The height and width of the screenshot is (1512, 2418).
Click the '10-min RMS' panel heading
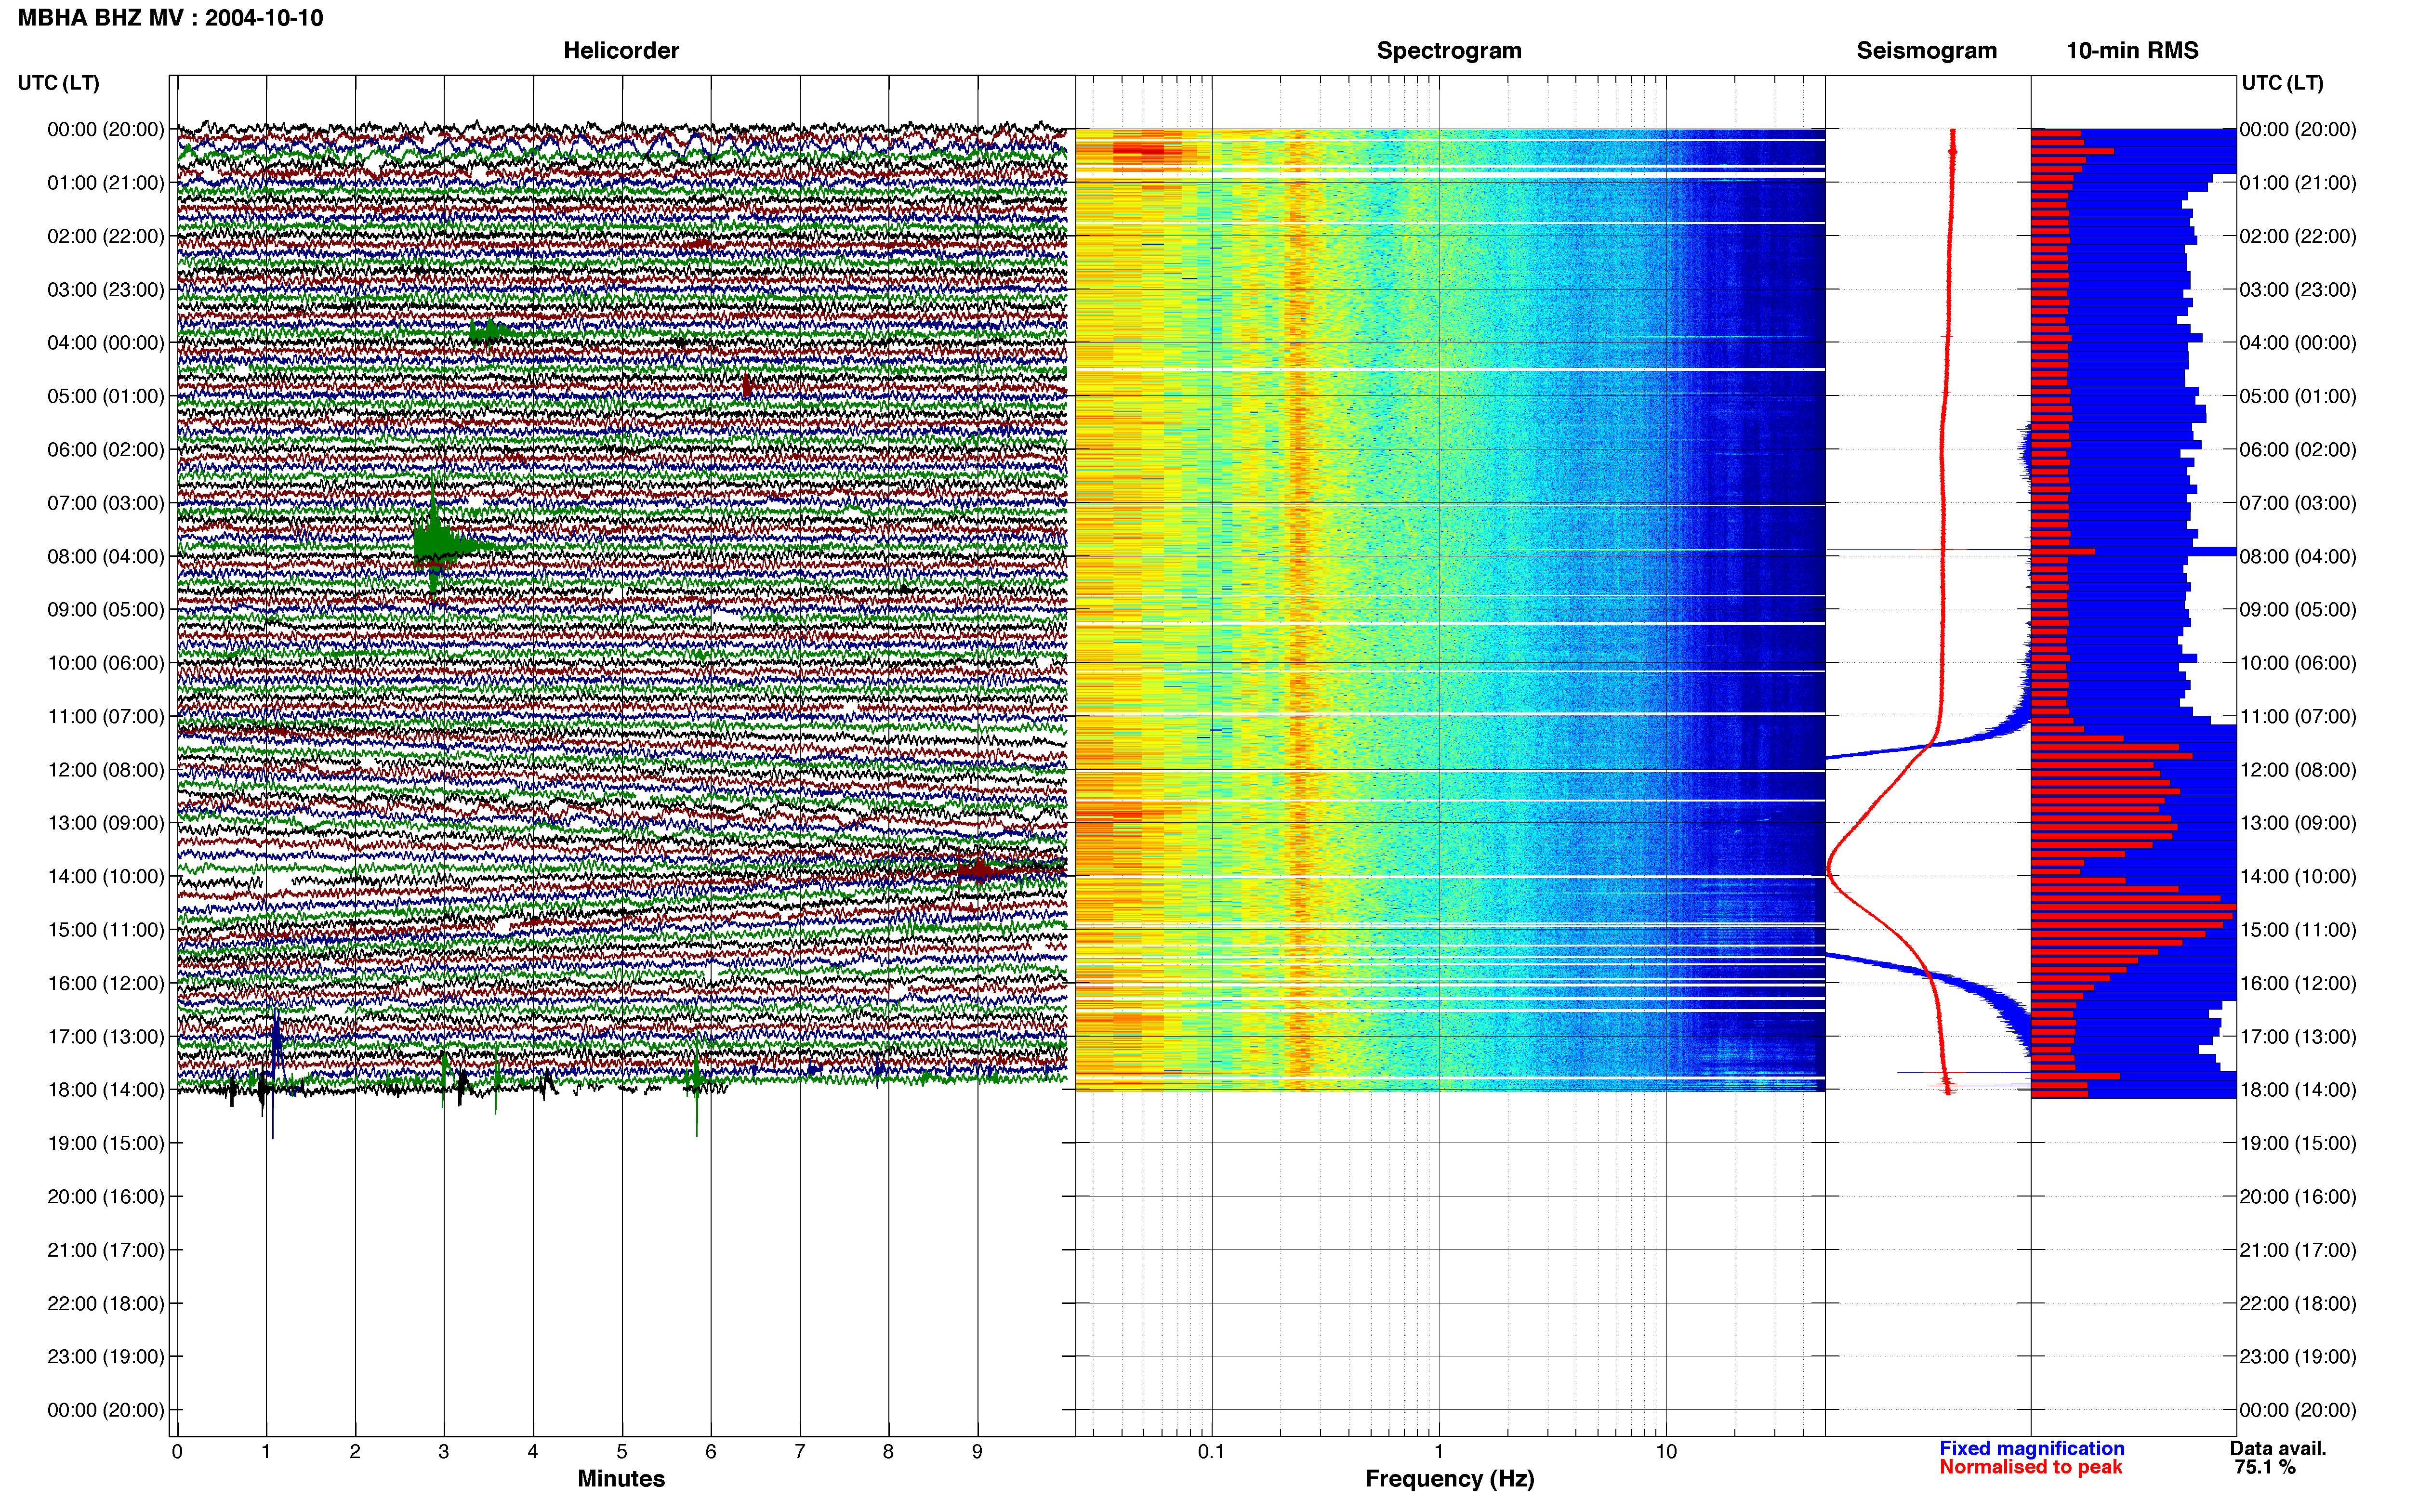(2132, 50)
